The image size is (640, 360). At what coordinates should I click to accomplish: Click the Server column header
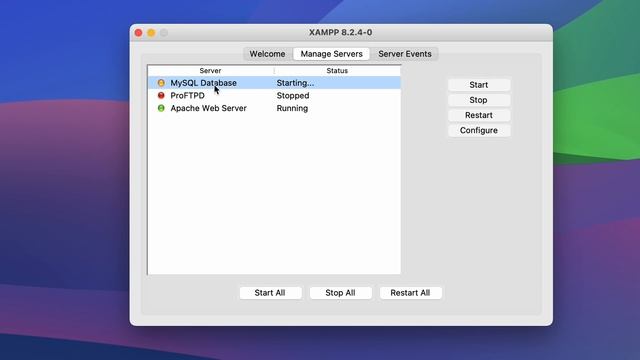[211, 71]
